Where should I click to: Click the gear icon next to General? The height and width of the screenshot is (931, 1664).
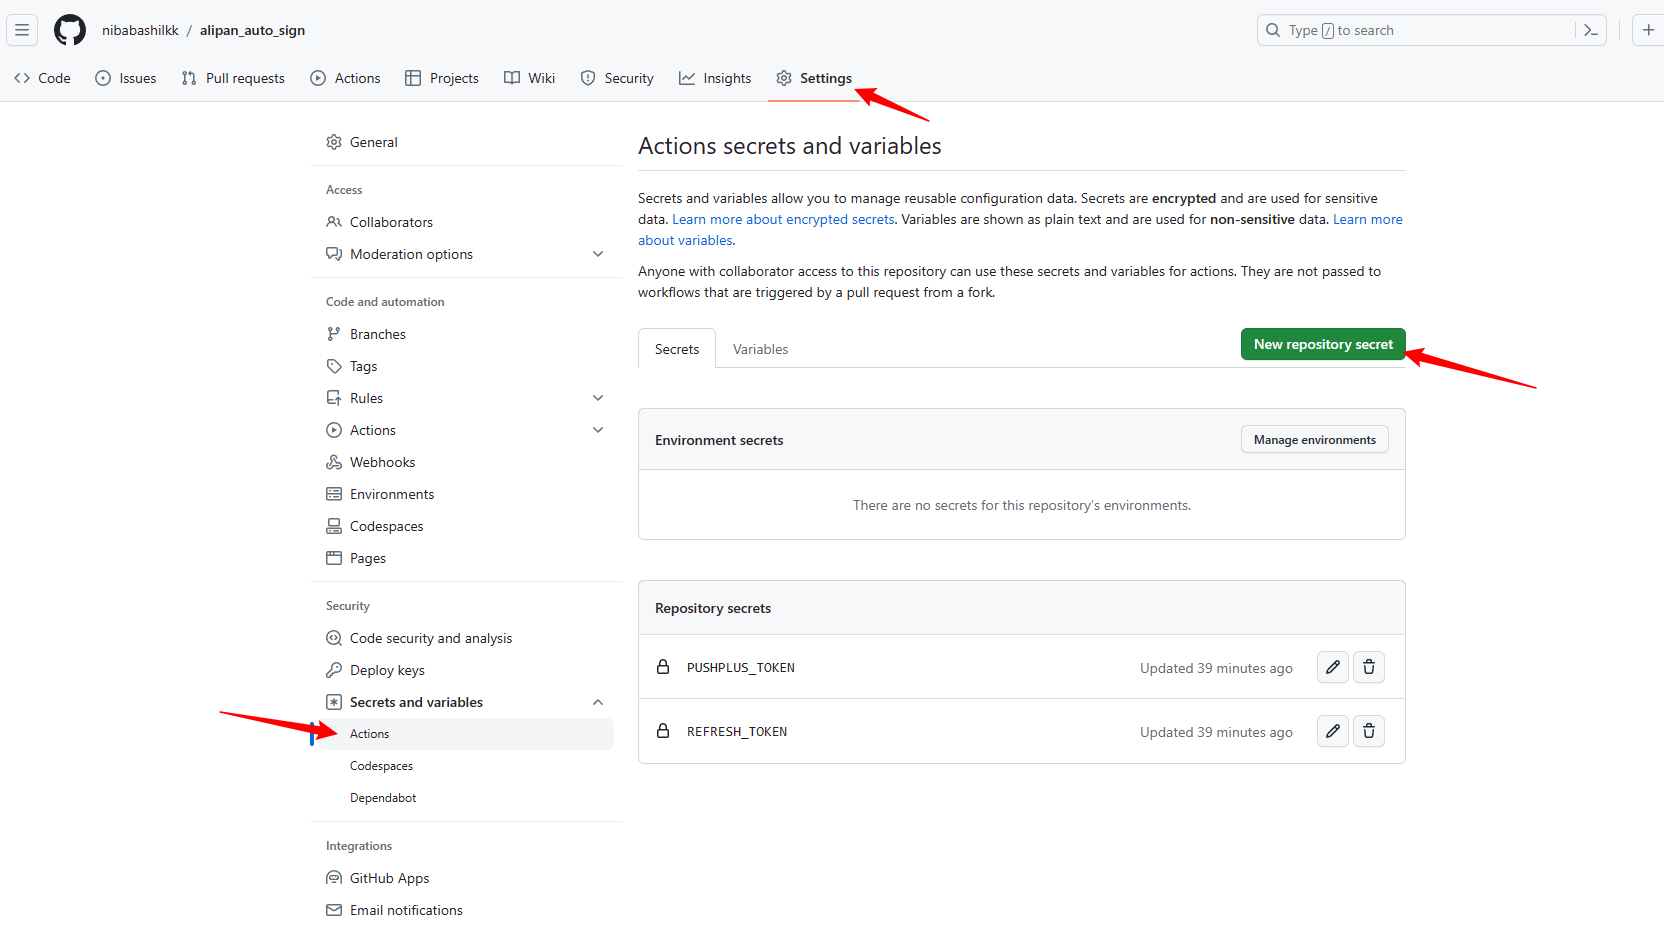click(334, 142)
